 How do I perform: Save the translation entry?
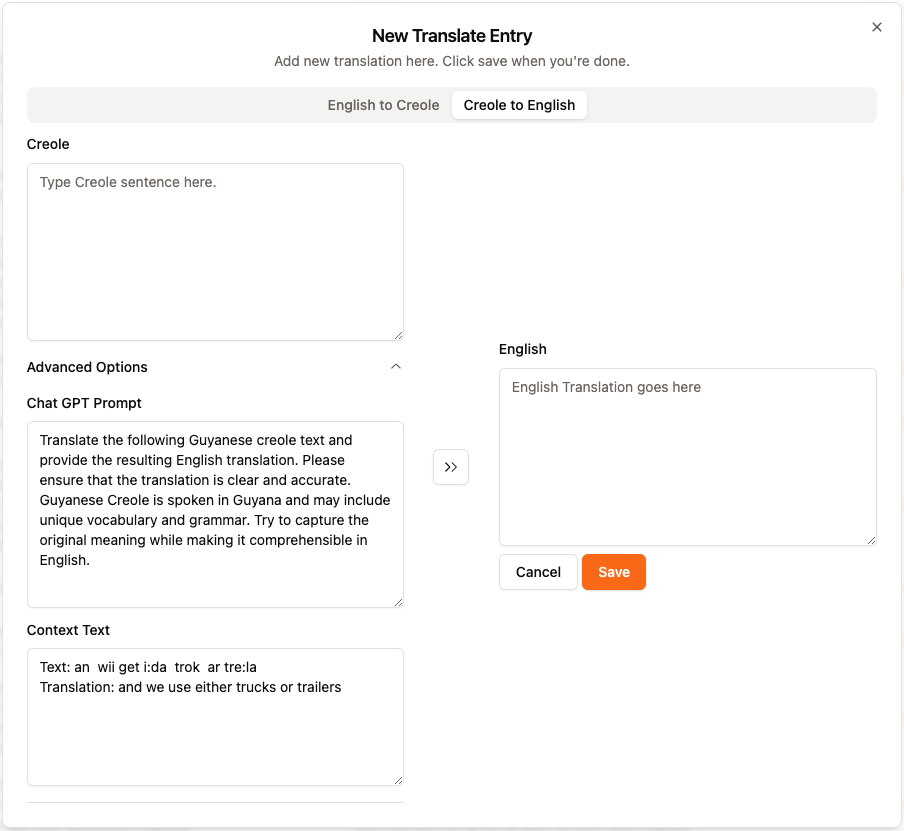coord(614,572)
